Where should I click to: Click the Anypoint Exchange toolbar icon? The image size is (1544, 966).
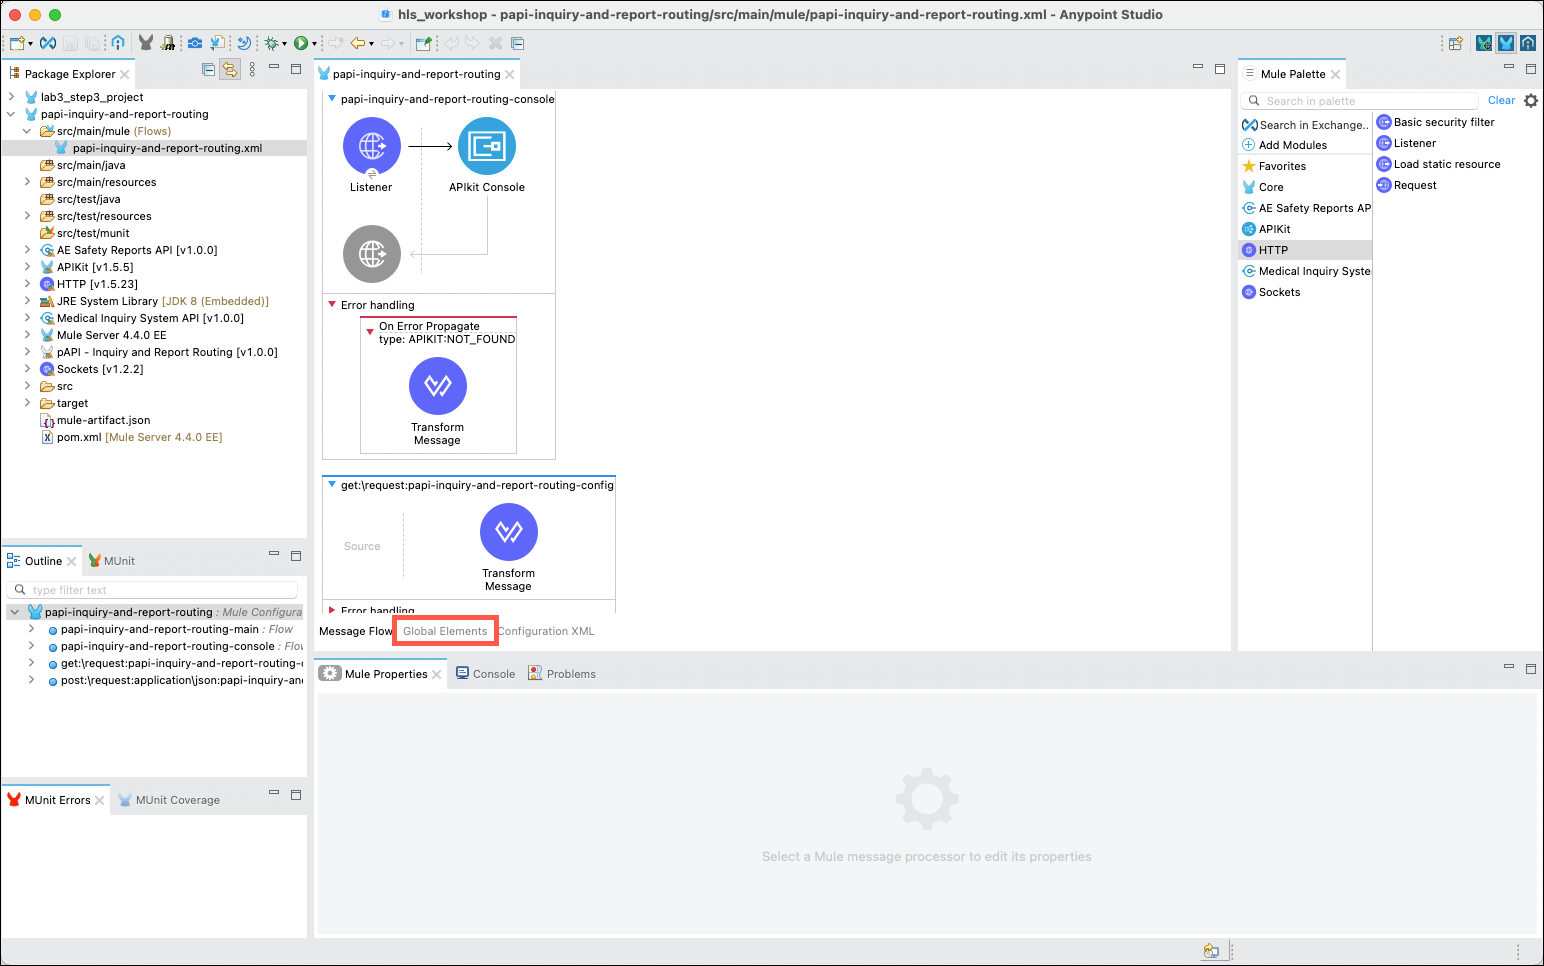[x=47, y=43]
